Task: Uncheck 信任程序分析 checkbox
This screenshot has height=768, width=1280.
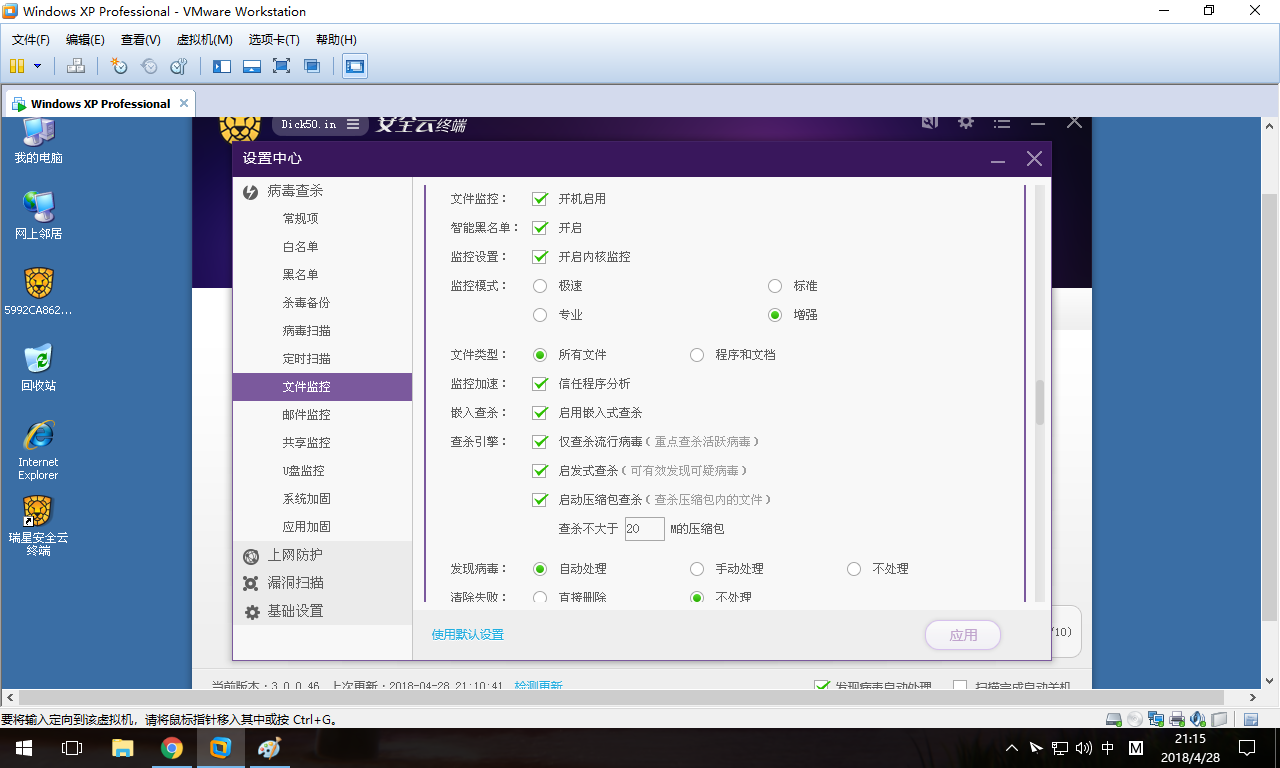Action: [540, 384]
